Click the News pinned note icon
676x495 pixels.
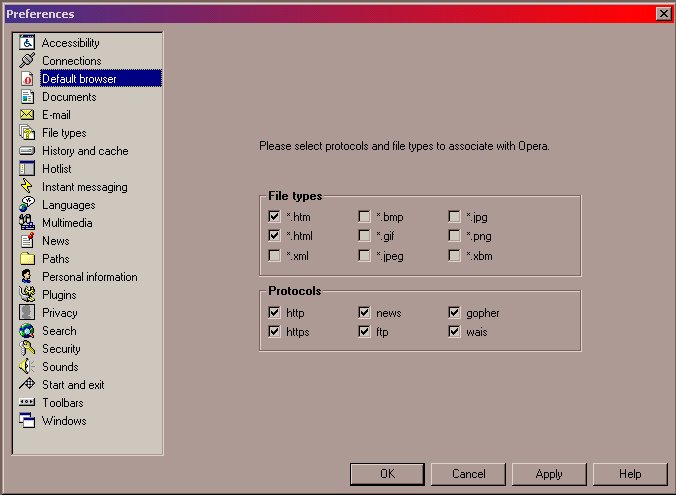point(27,241)
